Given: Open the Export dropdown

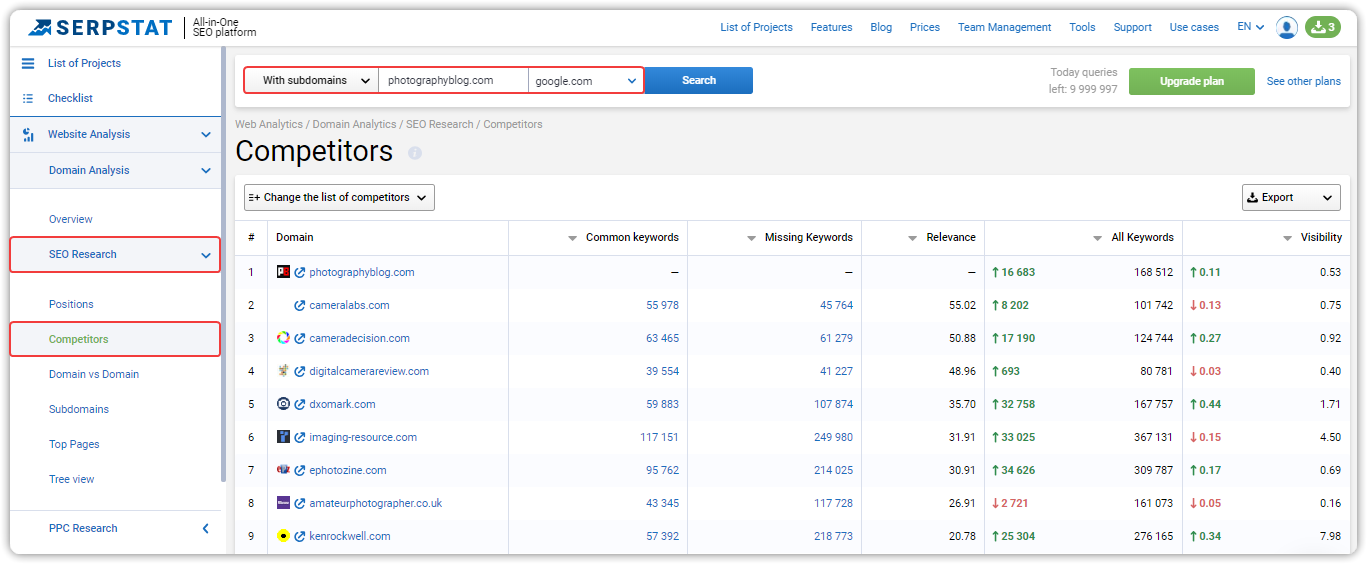Looking at the screenshot, I should point(1291,197).
